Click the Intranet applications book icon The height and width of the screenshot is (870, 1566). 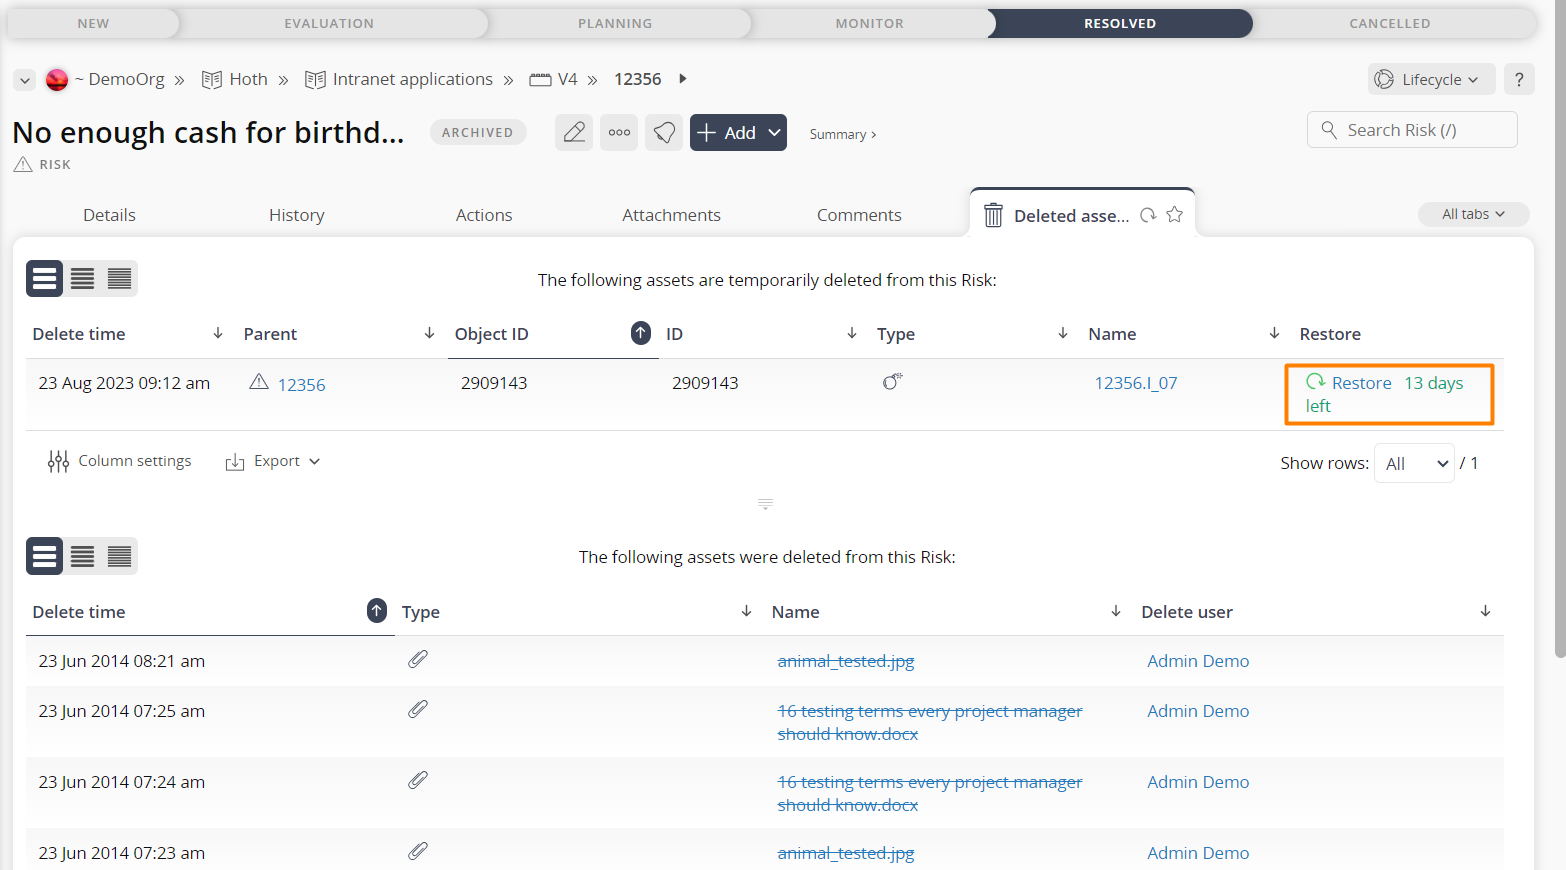click(x=315, y=79)
